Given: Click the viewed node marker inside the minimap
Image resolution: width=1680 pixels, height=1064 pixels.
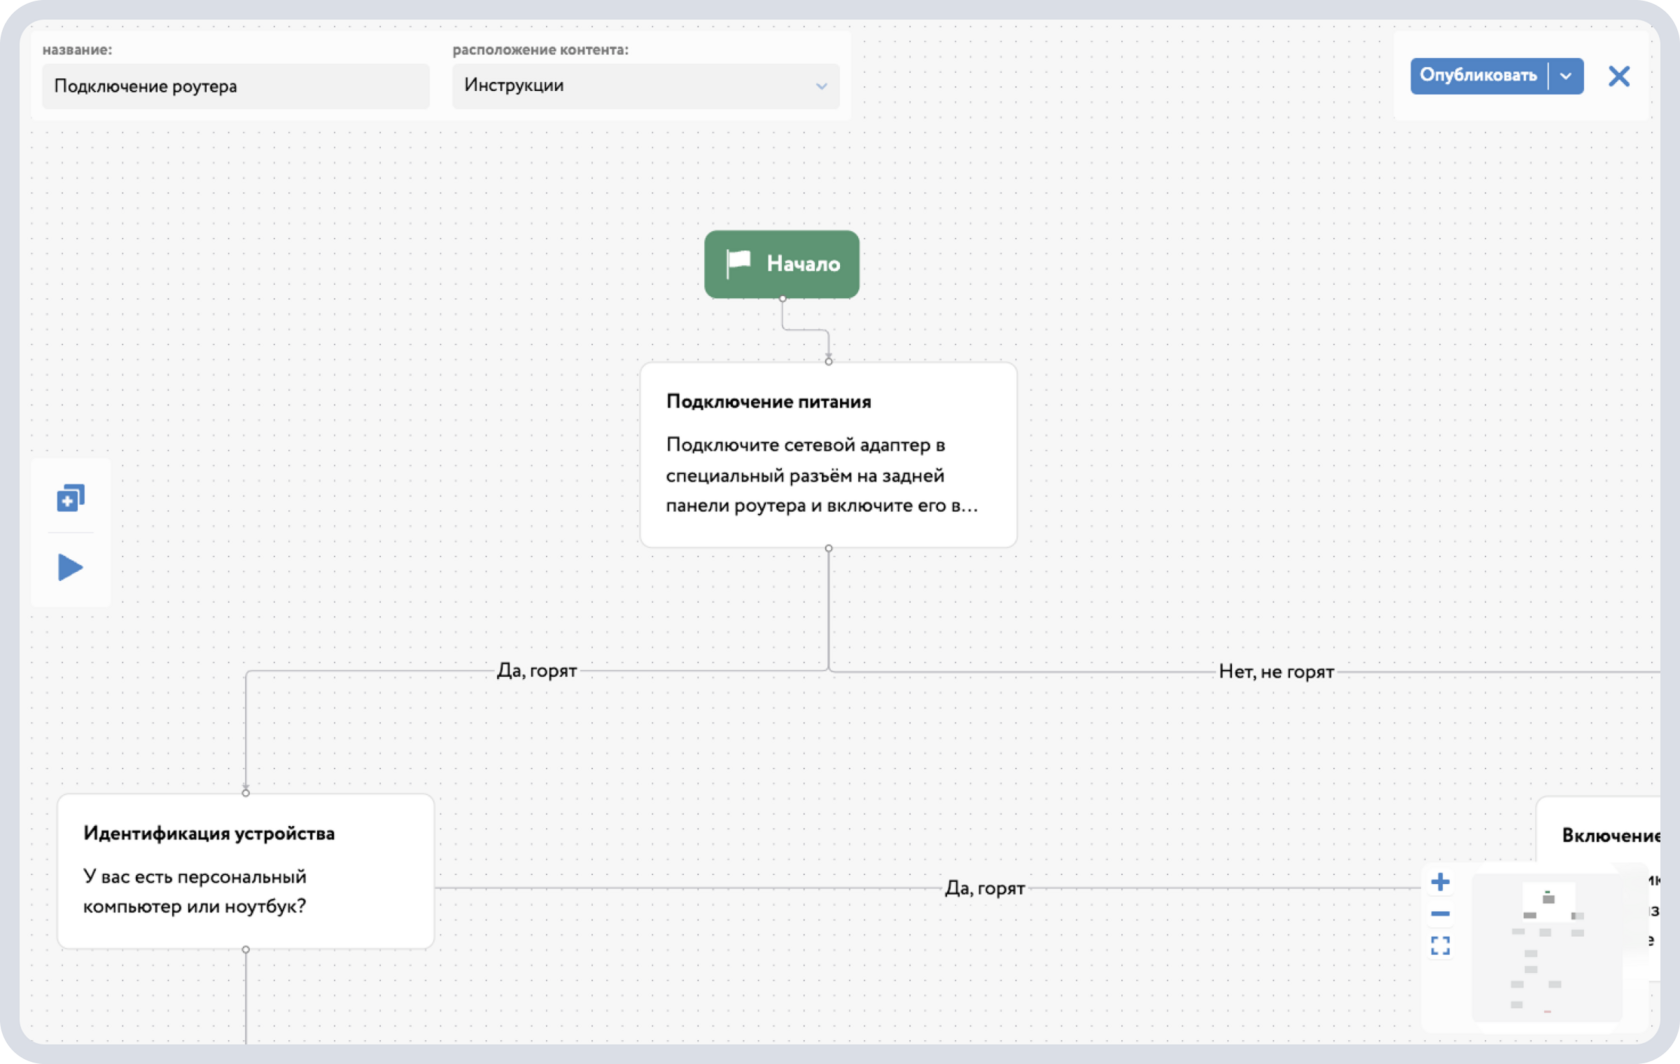Looking at the screenshot, I should click(x=1548, y=898).
